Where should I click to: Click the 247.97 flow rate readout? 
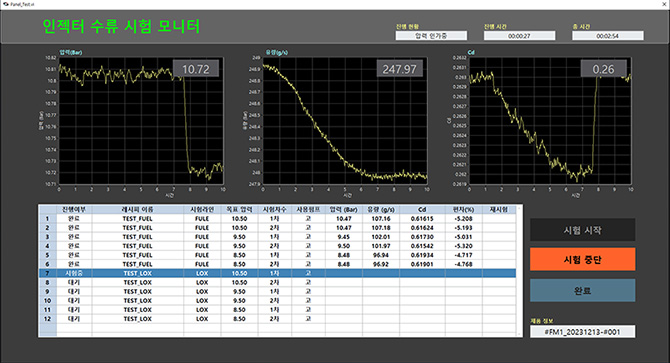tap(400, 69)
